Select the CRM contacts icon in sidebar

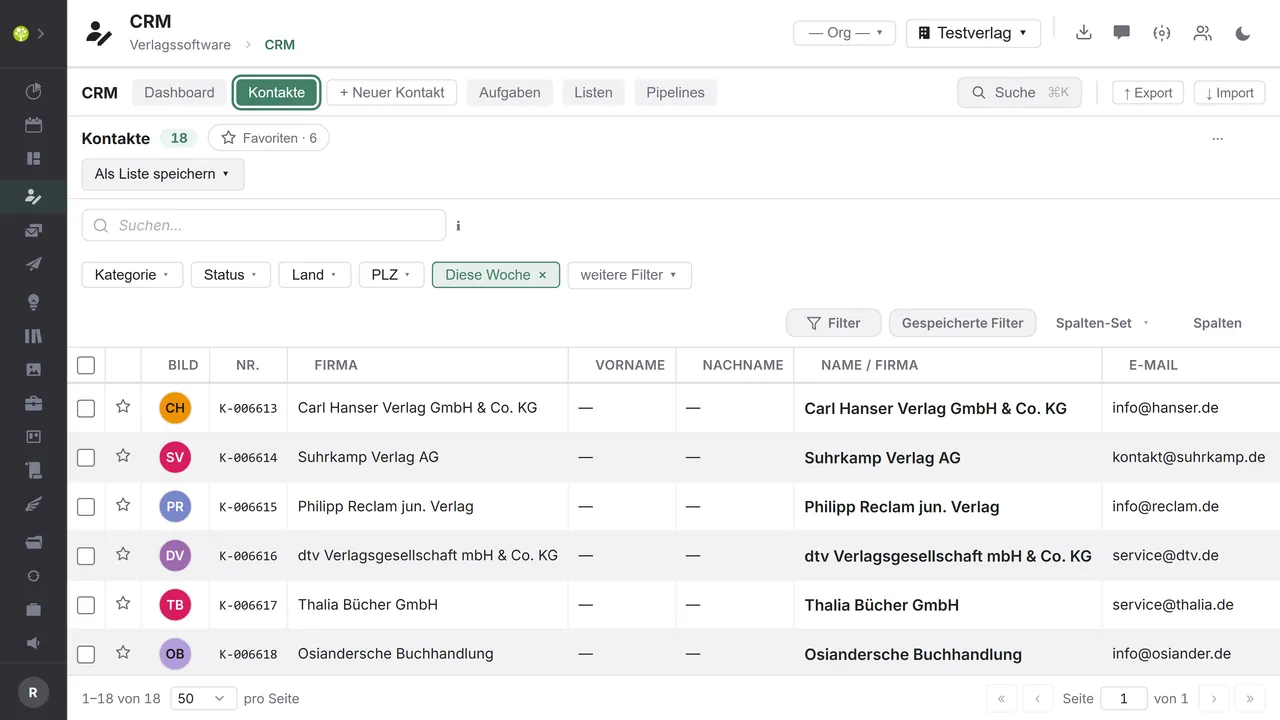click(33, 196)
